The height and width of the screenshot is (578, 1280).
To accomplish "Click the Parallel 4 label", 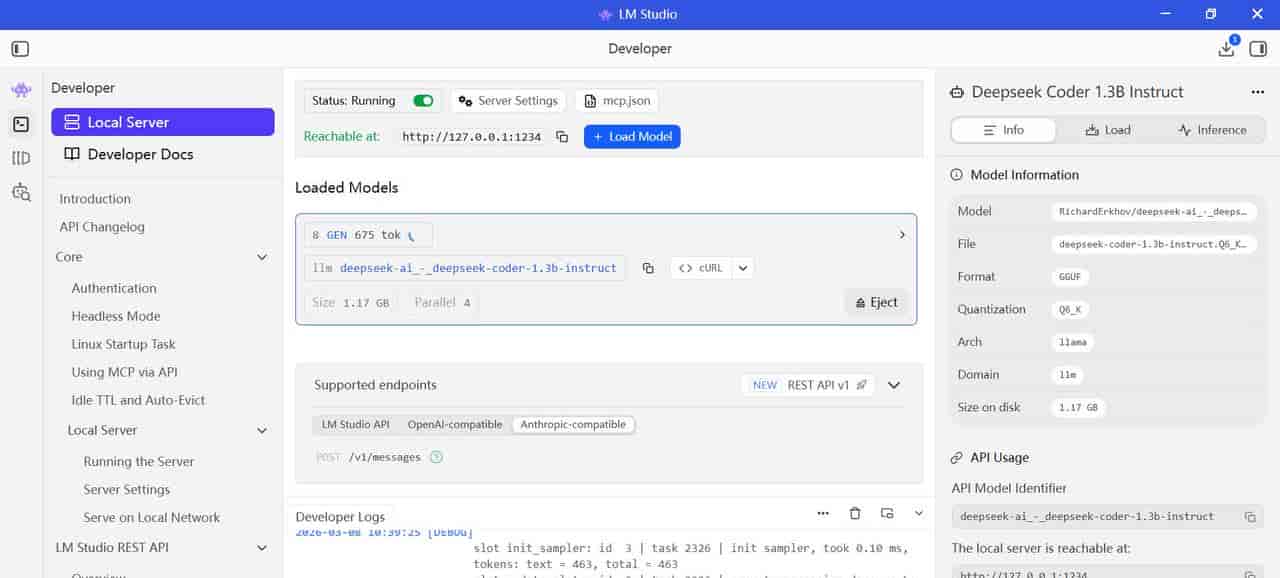I will click(443, 303).
